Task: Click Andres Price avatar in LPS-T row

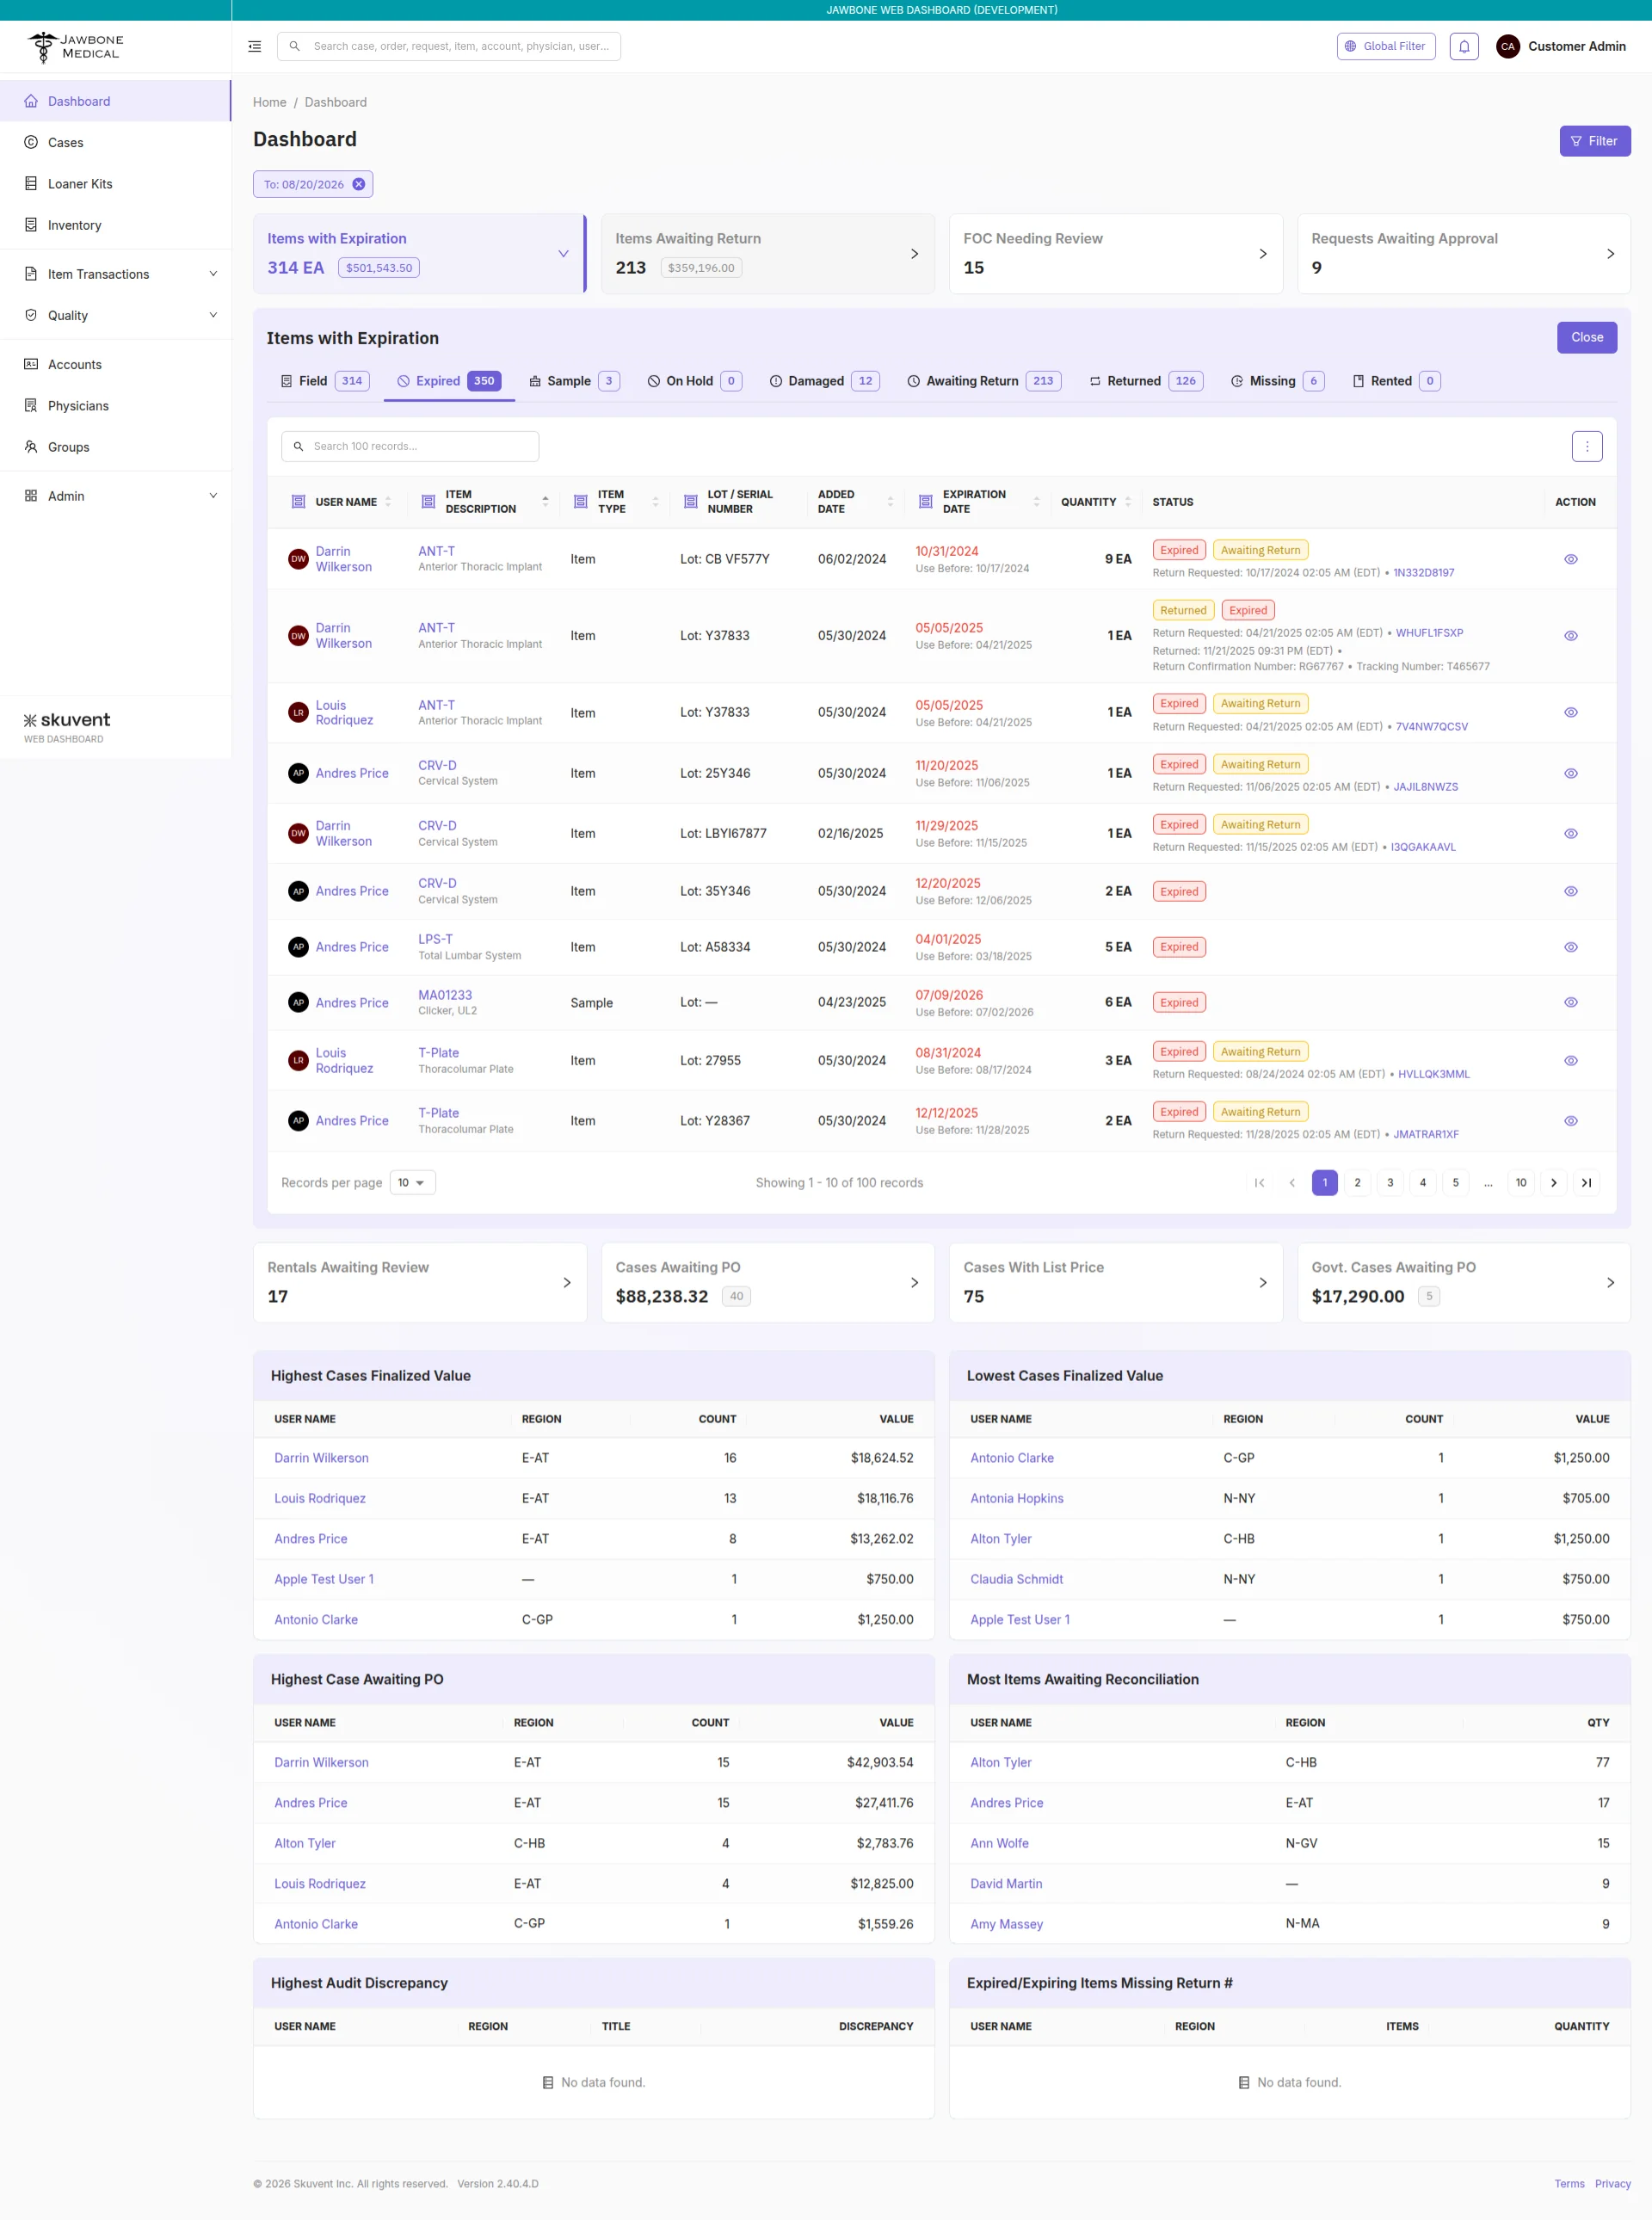Action: (x=298, y=947)
